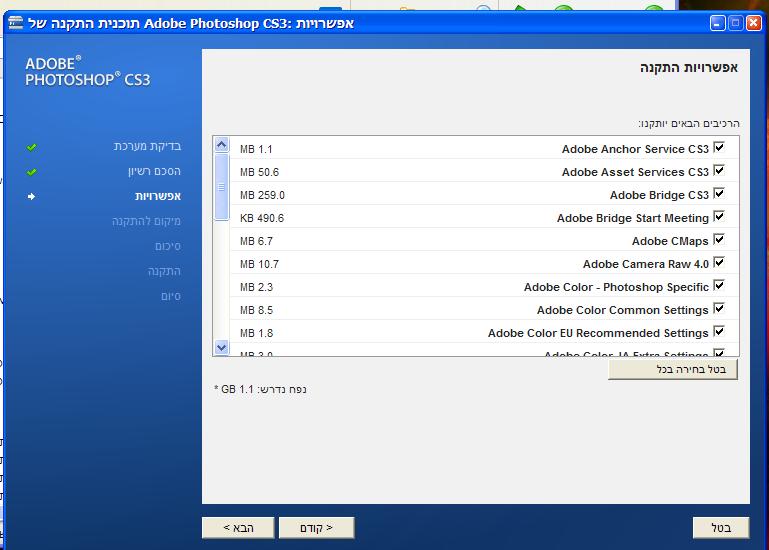The height and width of the screenshot is (550, 769).
Task: Click the בדיקת מערכת step label
Action: click(x=147, y=146)
